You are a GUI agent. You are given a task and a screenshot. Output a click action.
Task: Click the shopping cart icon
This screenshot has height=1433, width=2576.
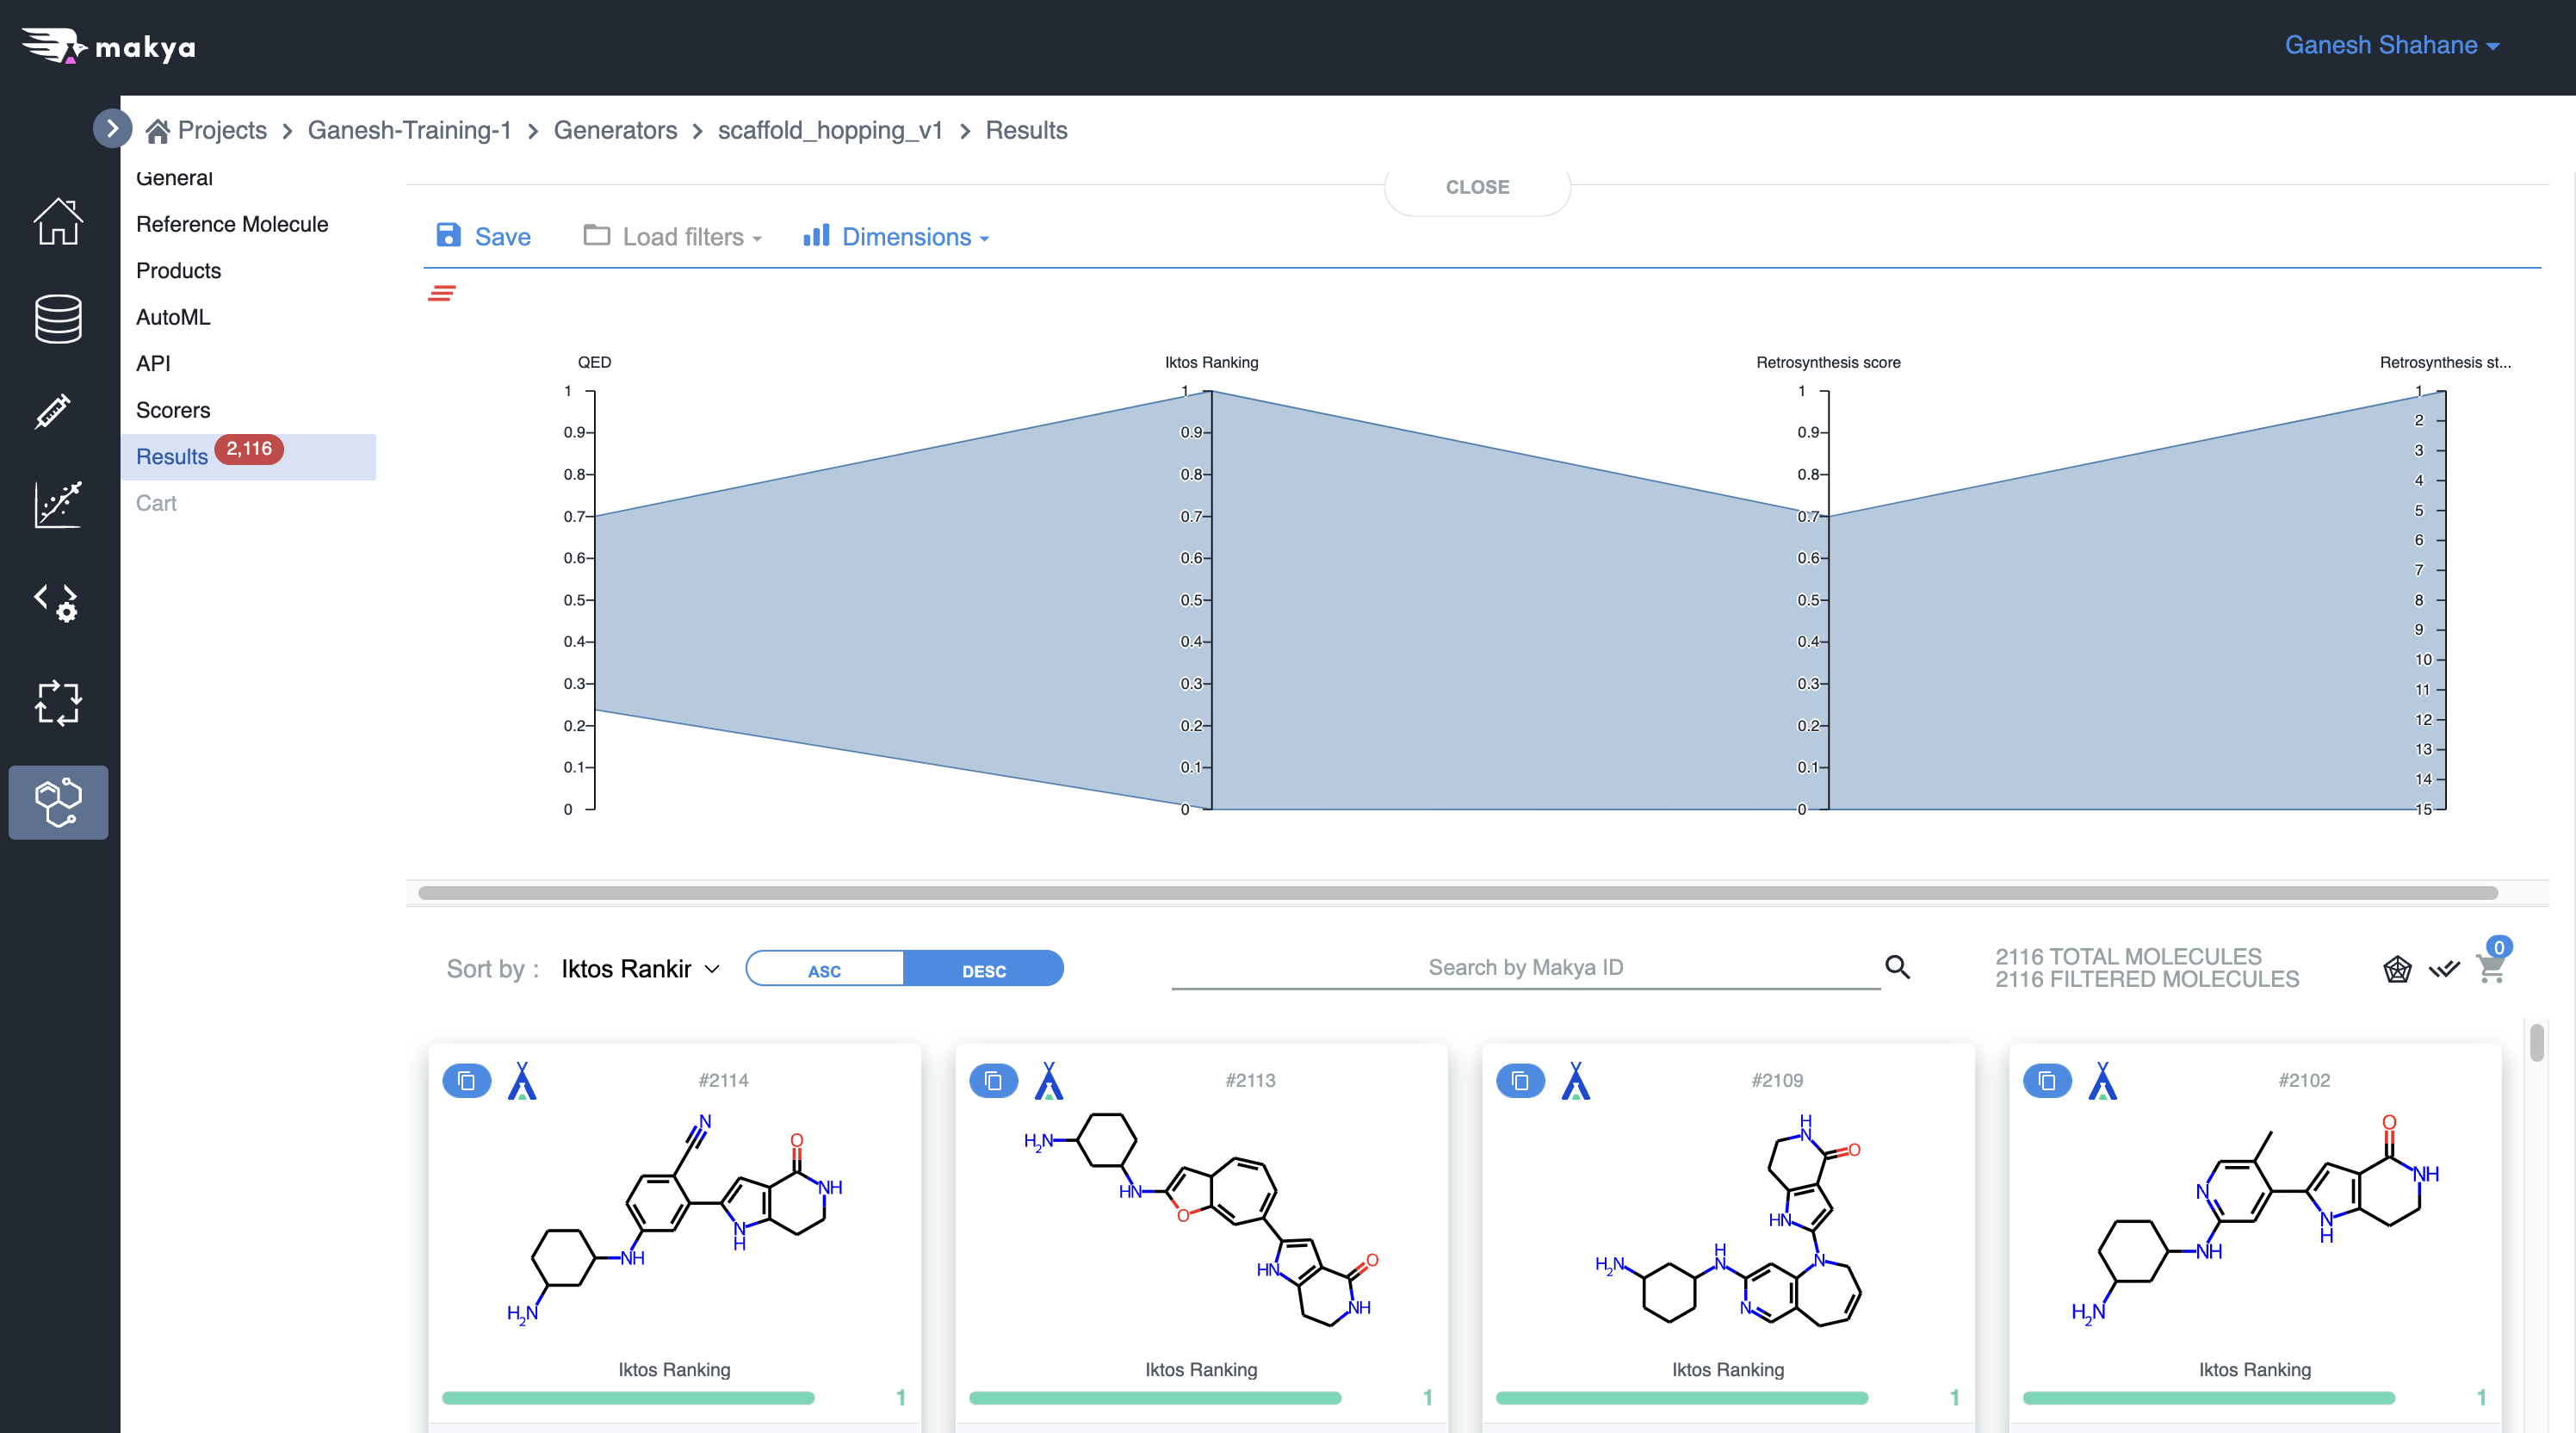tap(2491, 968)
